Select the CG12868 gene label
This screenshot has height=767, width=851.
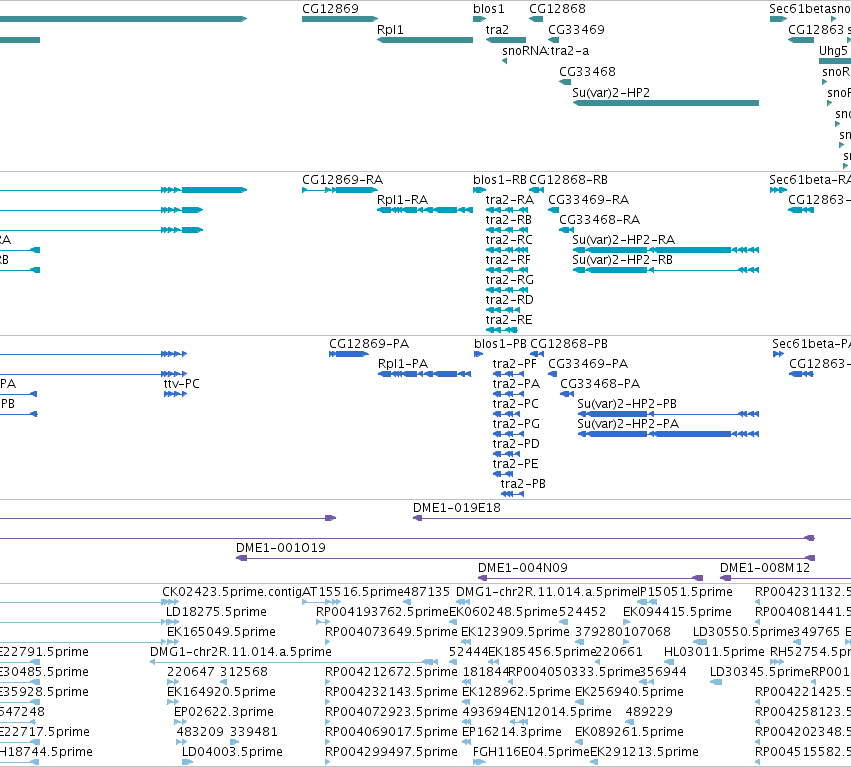pos(557,9)
